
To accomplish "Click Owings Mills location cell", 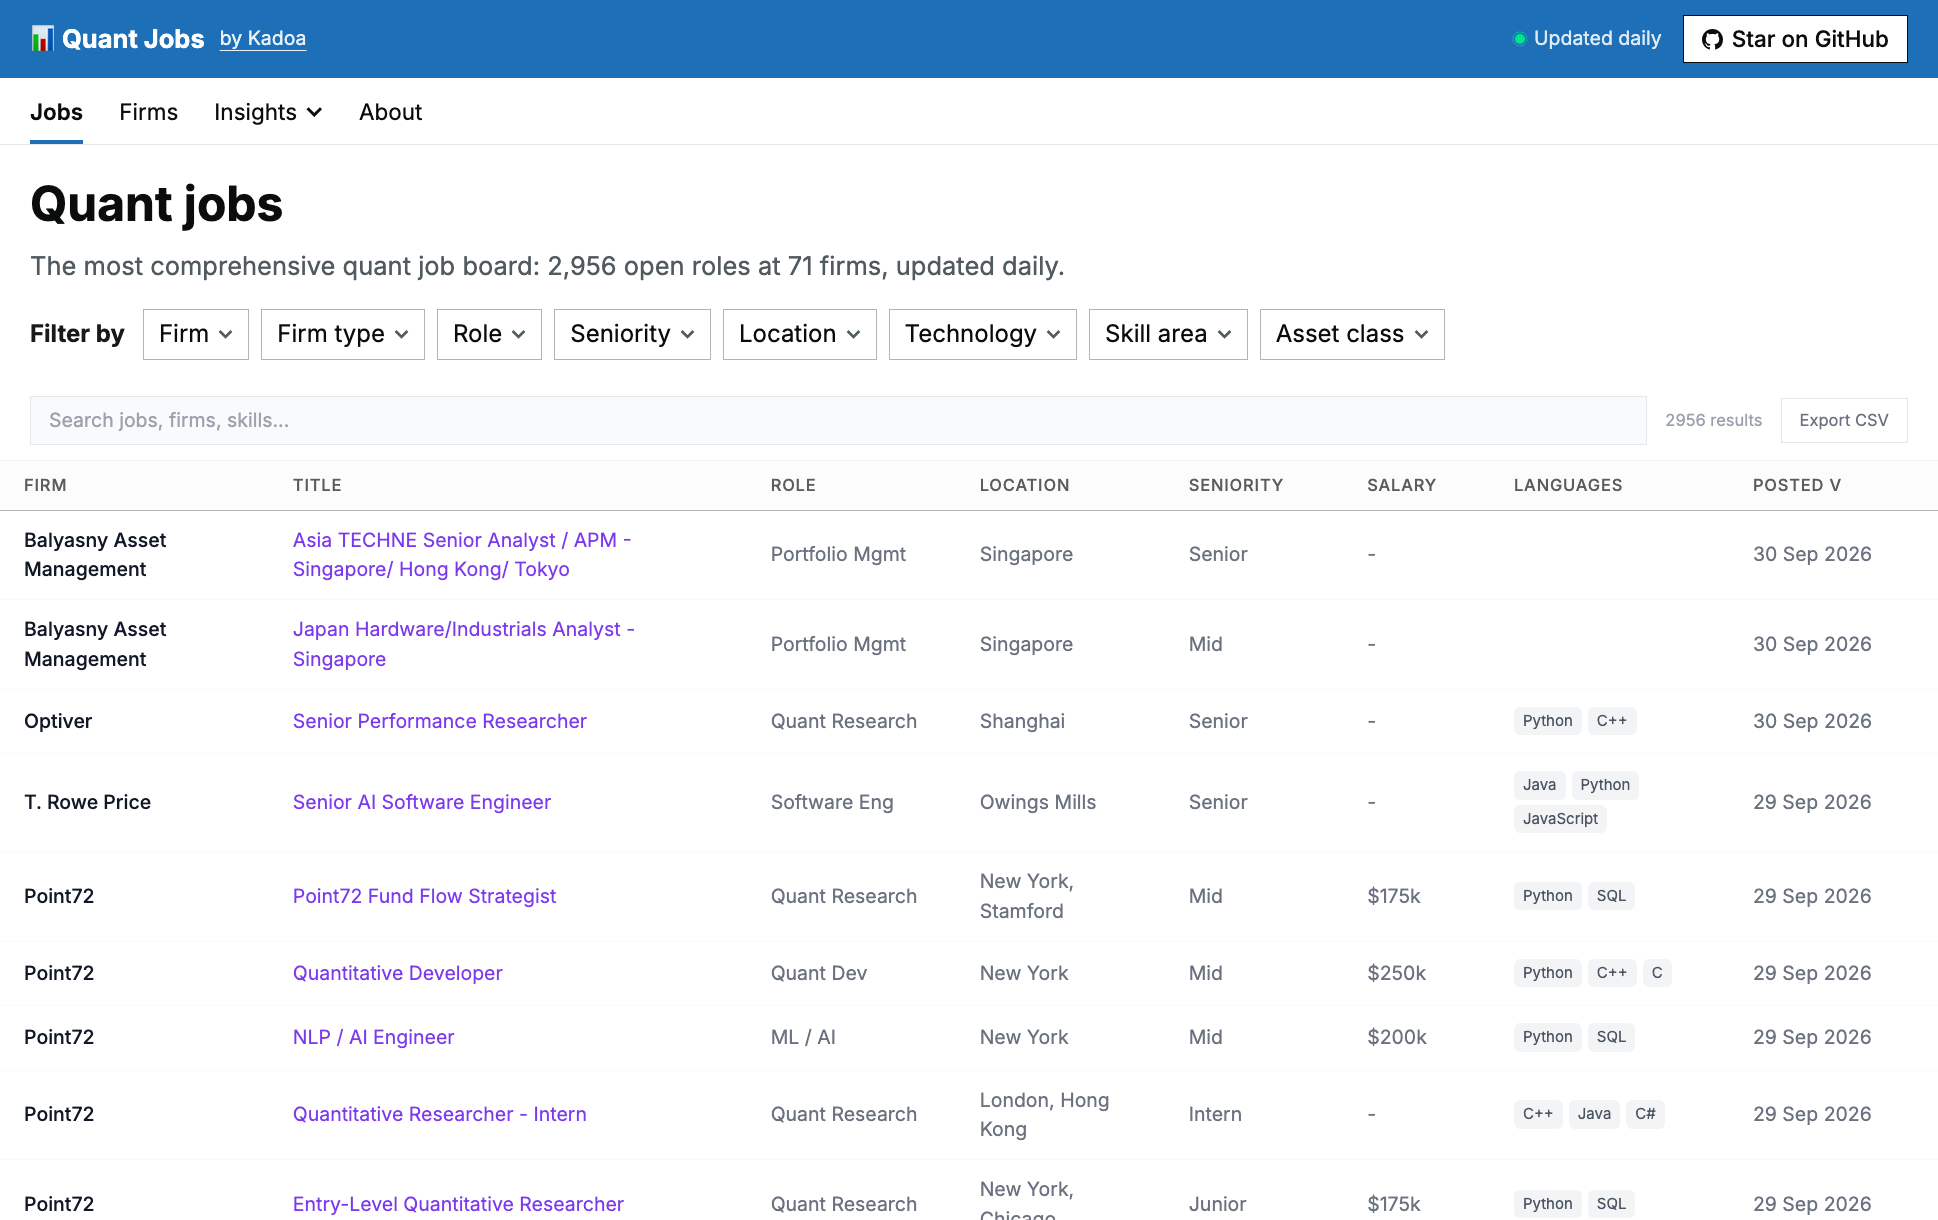I will pos(1037,802).
